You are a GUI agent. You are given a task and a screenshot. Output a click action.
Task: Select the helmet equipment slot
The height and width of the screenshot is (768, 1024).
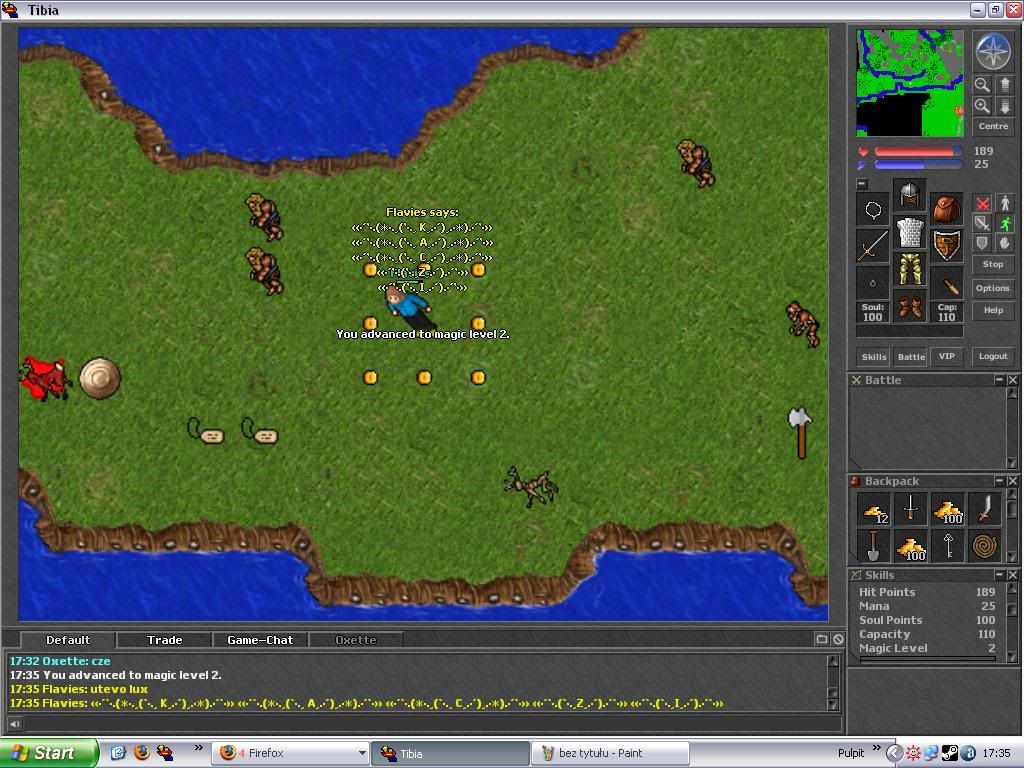click(x=910, y=195)
